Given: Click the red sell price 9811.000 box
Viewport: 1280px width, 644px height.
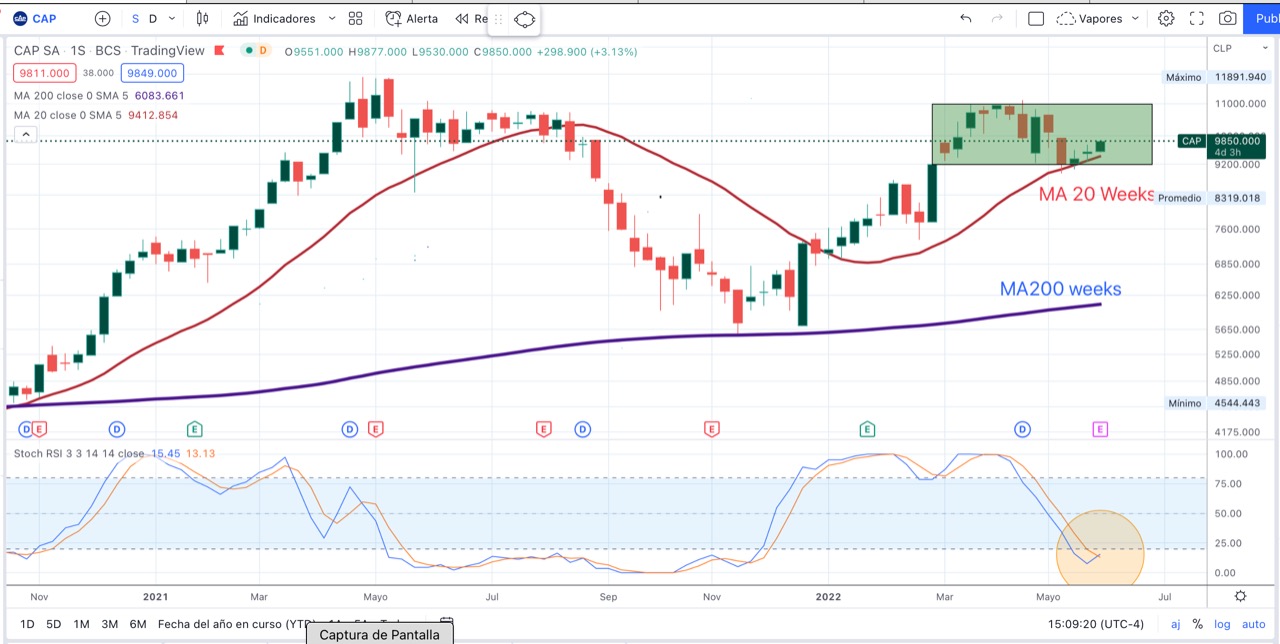Looking at the screenshot, I should 43,73.
